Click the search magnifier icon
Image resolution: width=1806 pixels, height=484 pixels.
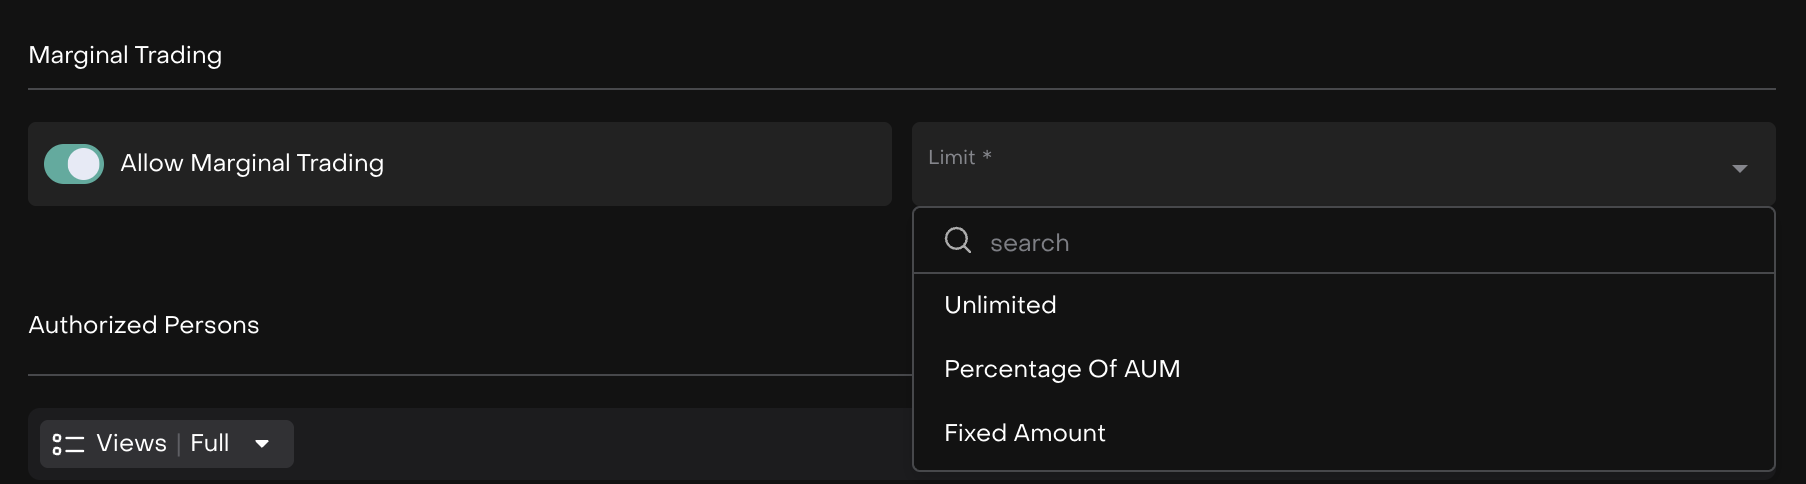coord(958,240)
